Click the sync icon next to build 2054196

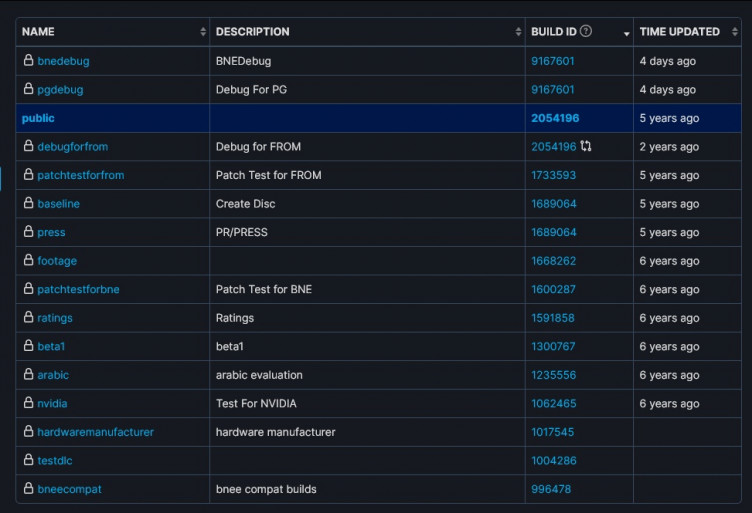586,147
